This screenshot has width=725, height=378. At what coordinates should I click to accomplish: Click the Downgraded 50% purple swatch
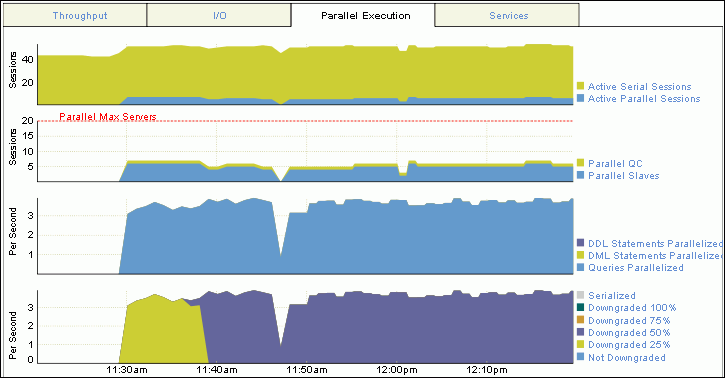(580, 332)
